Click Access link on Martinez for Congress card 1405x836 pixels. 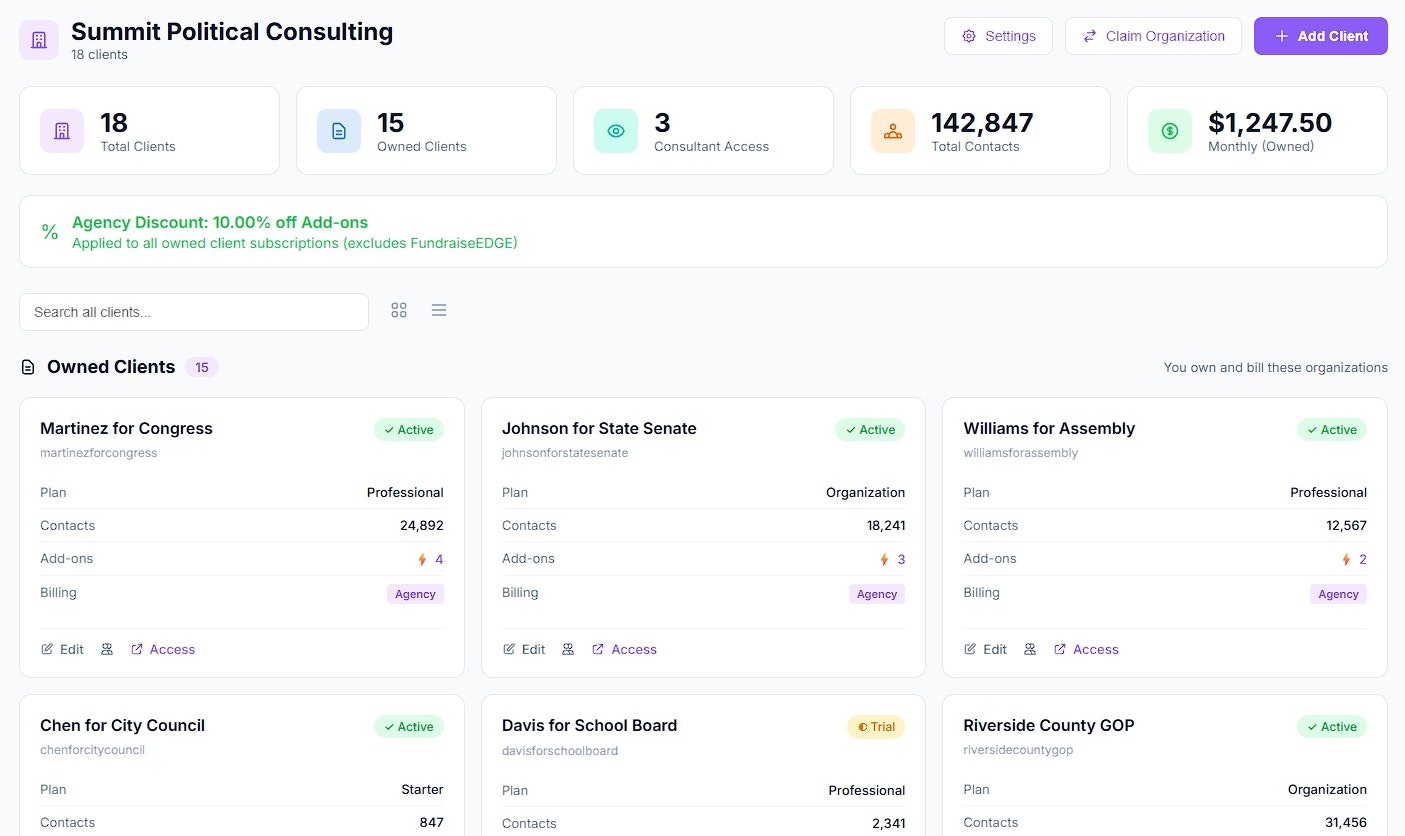163,649
